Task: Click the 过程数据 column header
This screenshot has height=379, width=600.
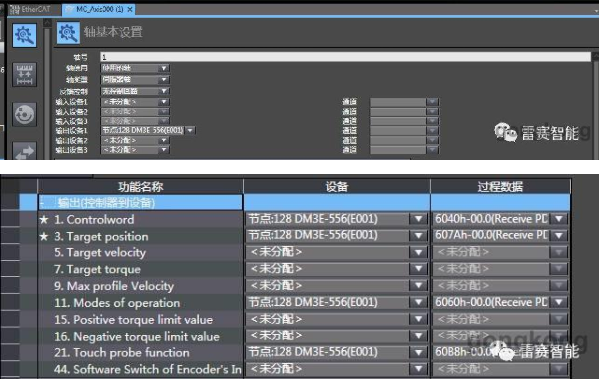Action: click(500, 186)
